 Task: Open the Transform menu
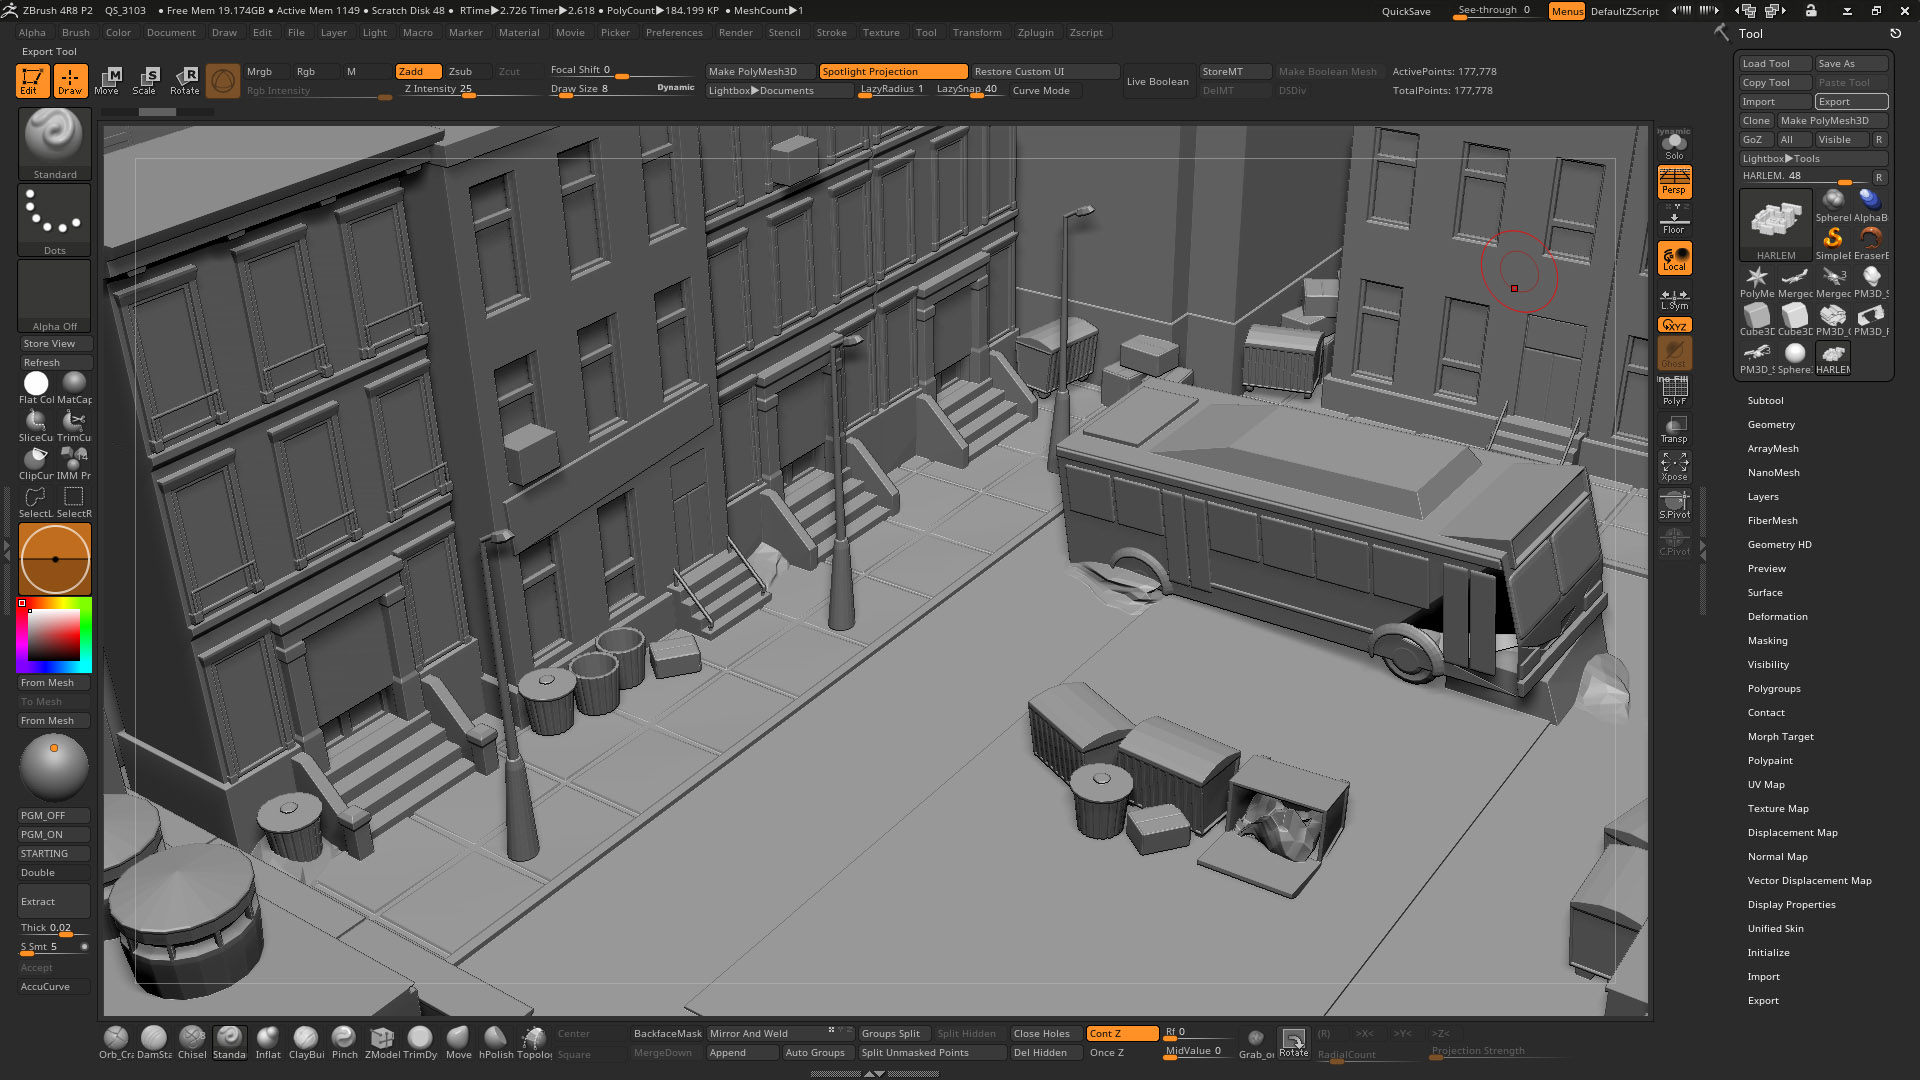977,32
